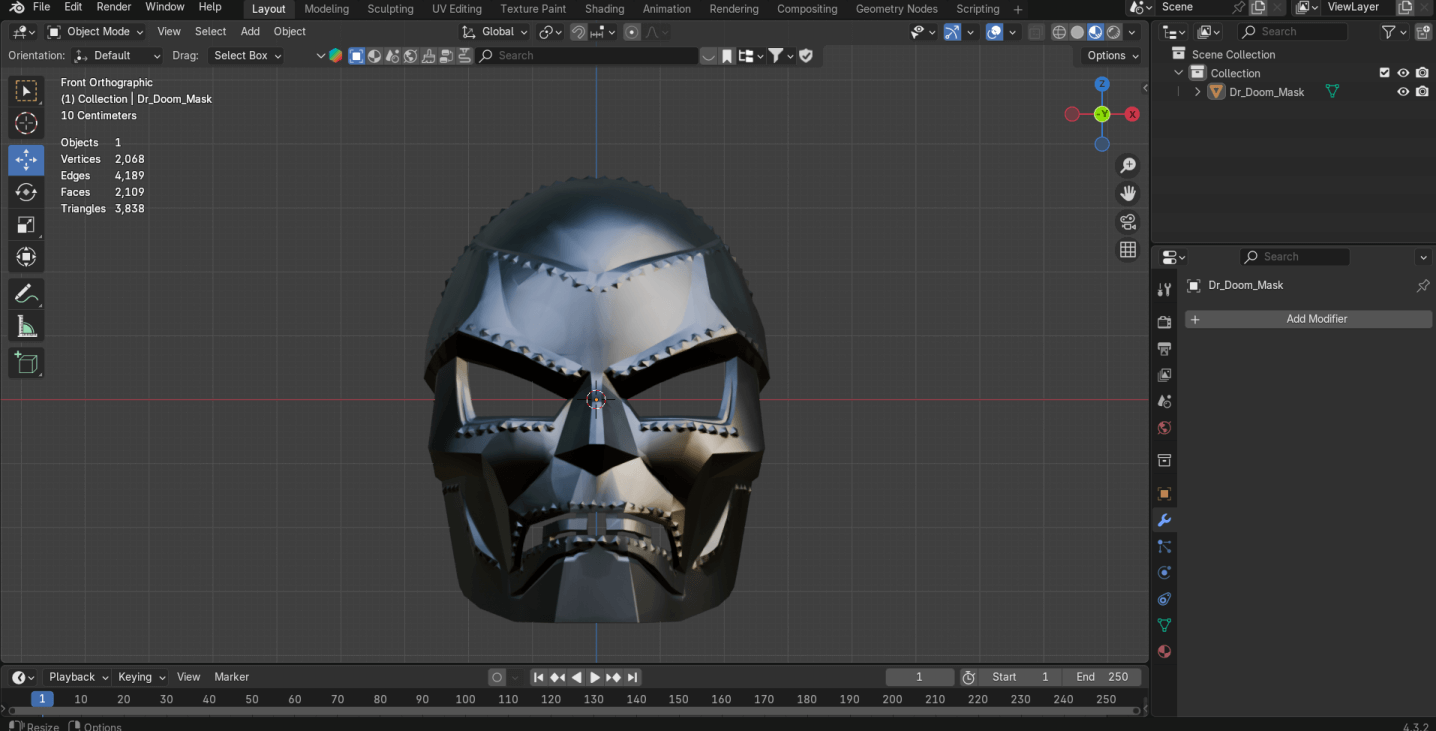Disable Dr_Doom_Mask in renders camera icon

click(1422, 92)
